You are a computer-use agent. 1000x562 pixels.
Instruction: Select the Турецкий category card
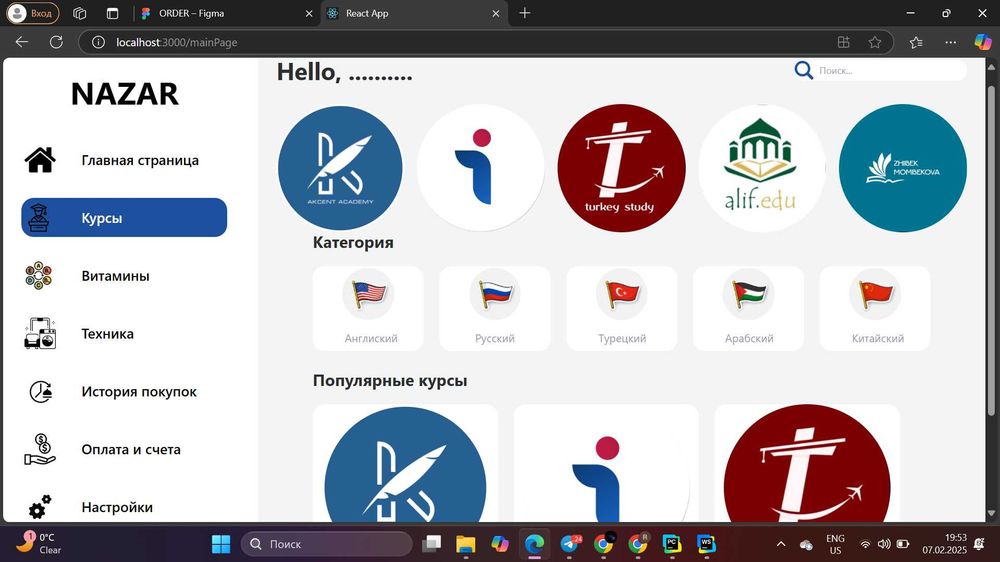[622, 308]
